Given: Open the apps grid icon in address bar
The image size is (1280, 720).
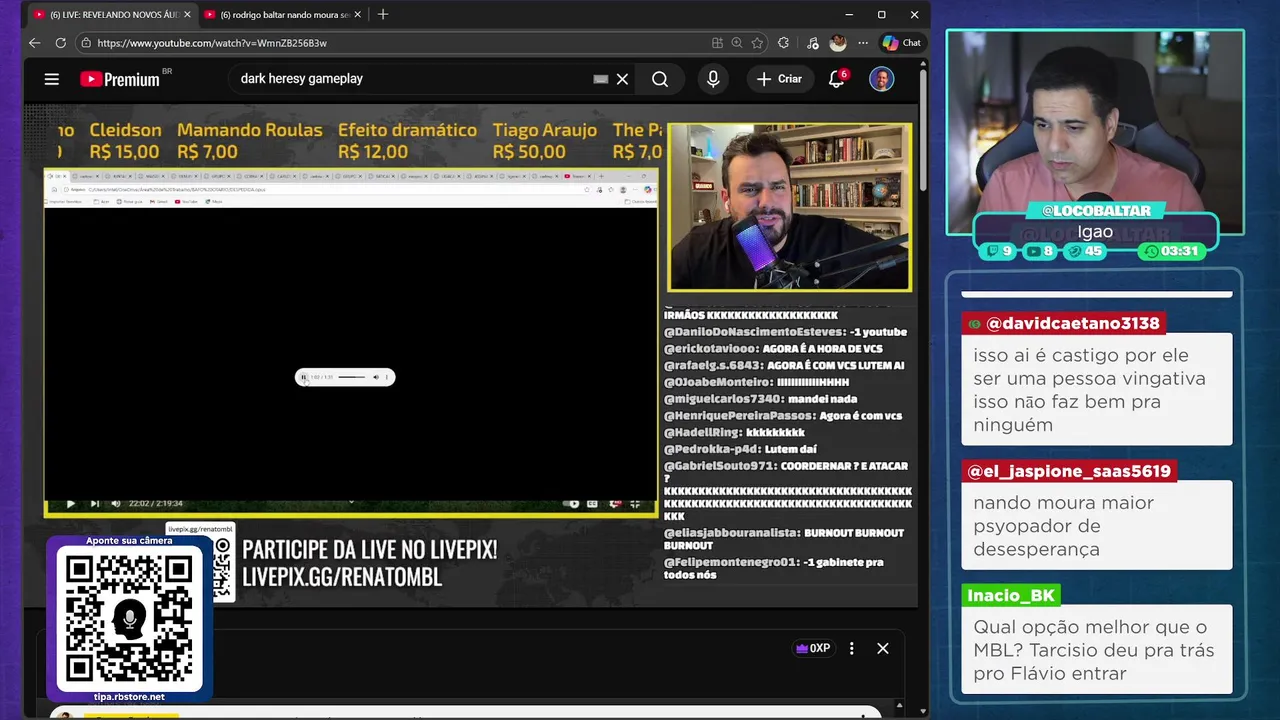Looking at the screenshot, I should pyautogui.click(x=717, y=43).
